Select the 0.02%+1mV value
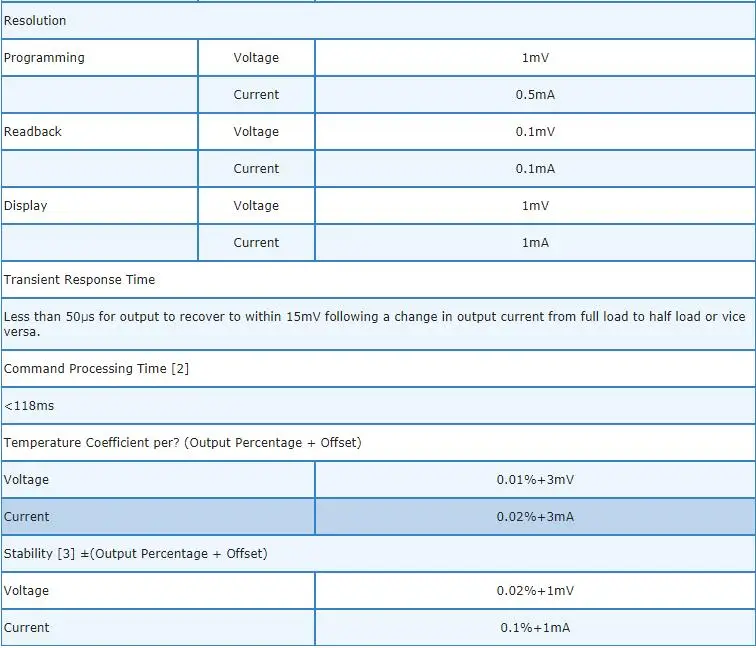Image resolution: width=756 pixels, height=648 pixels. point(535,591)
